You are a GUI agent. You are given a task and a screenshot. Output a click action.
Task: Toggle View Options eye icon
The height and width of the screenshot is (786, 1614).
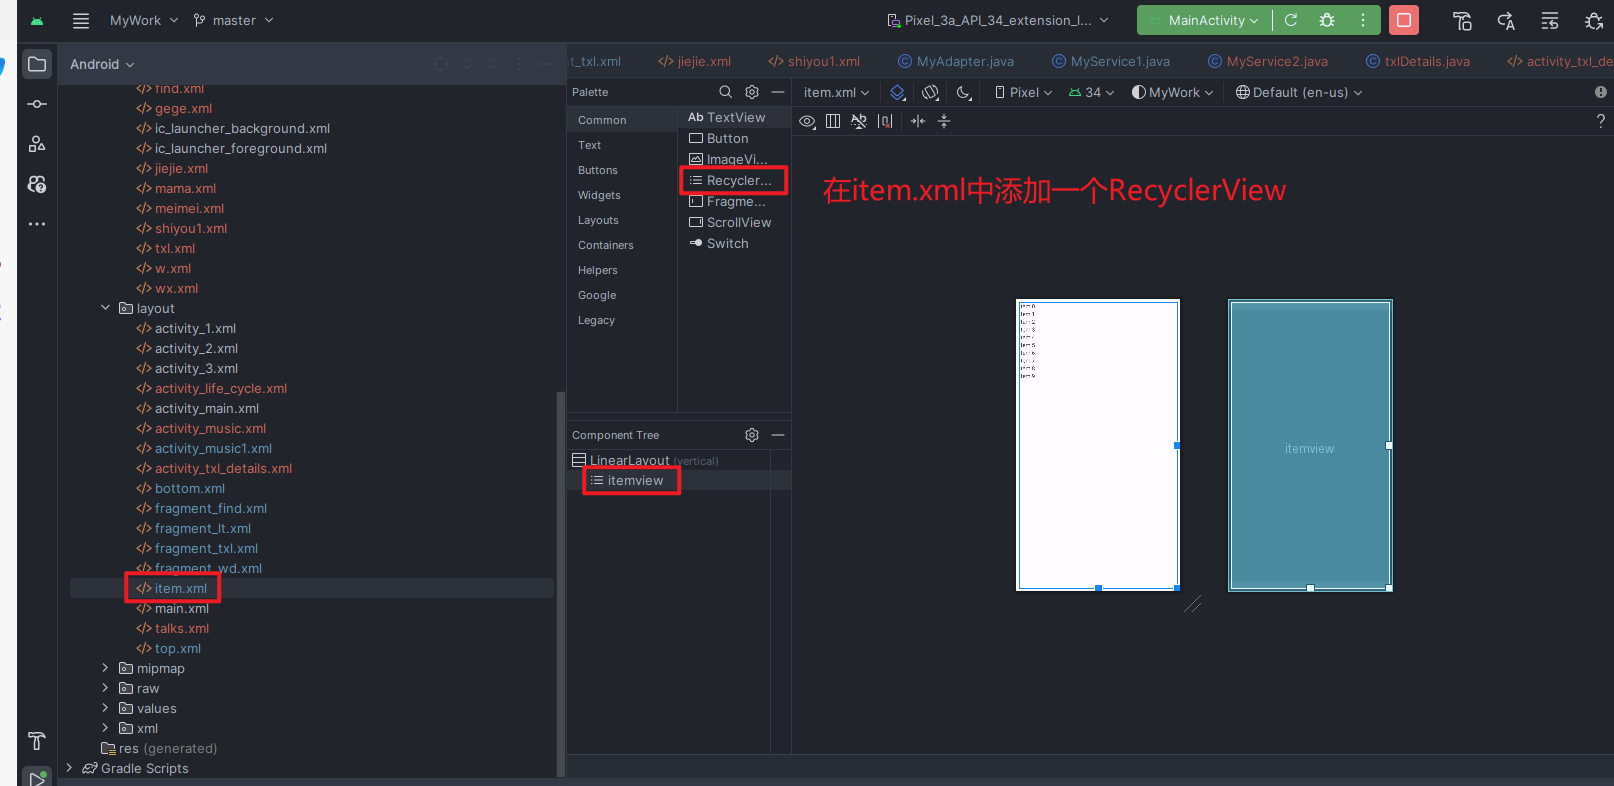807,121
